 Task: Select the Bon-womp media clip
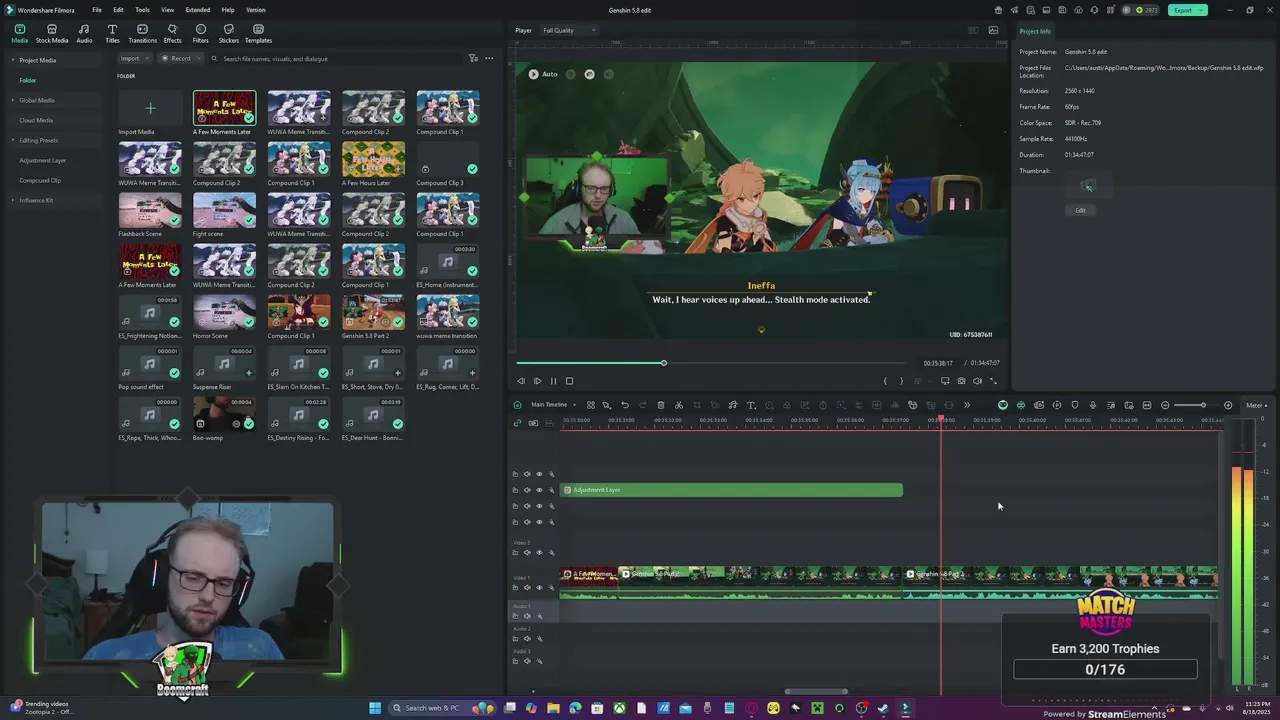(224, 414)
